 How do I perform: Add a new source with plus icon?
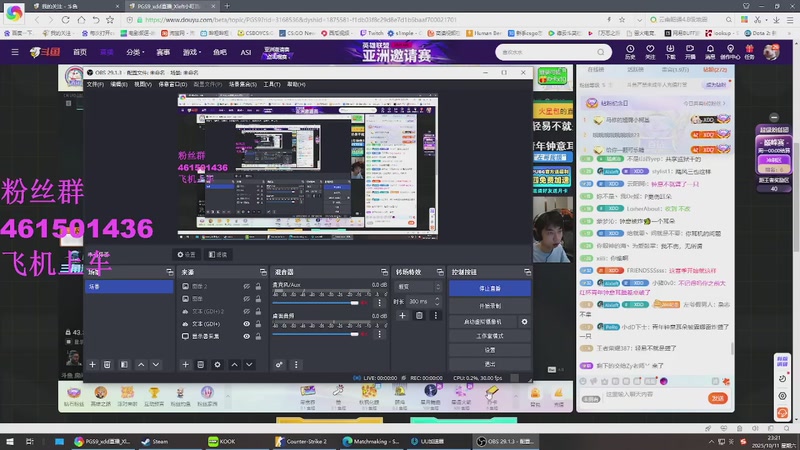point(185,364)
